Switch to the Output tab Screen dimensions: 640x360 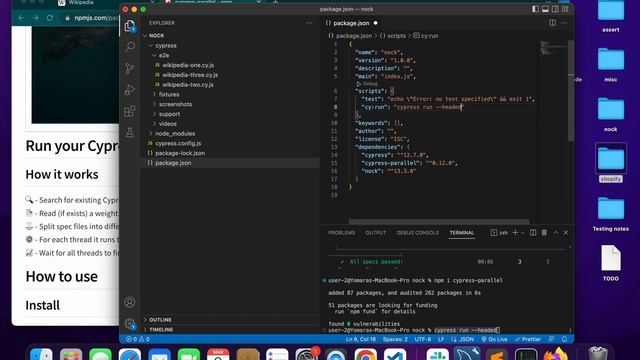pyautogui.click(x=376, y=233)
